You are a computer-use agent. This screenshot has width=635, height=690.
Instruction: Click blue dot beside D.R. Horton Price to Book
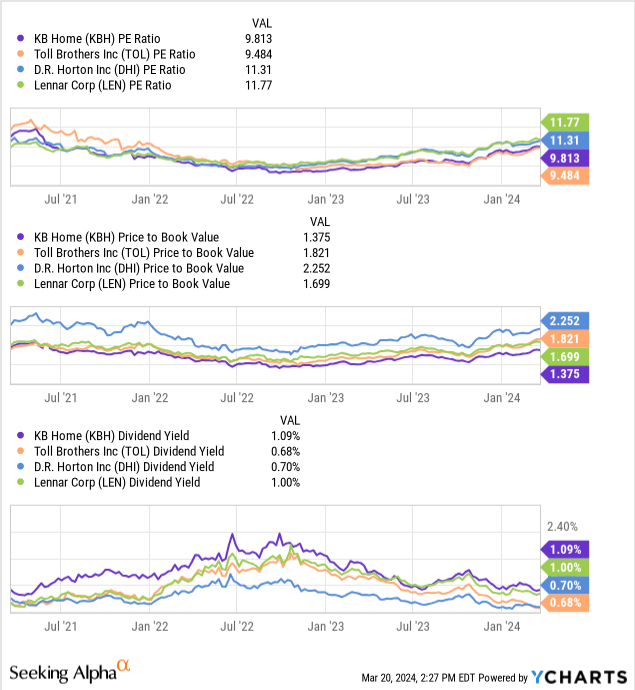tap(20, 268)
